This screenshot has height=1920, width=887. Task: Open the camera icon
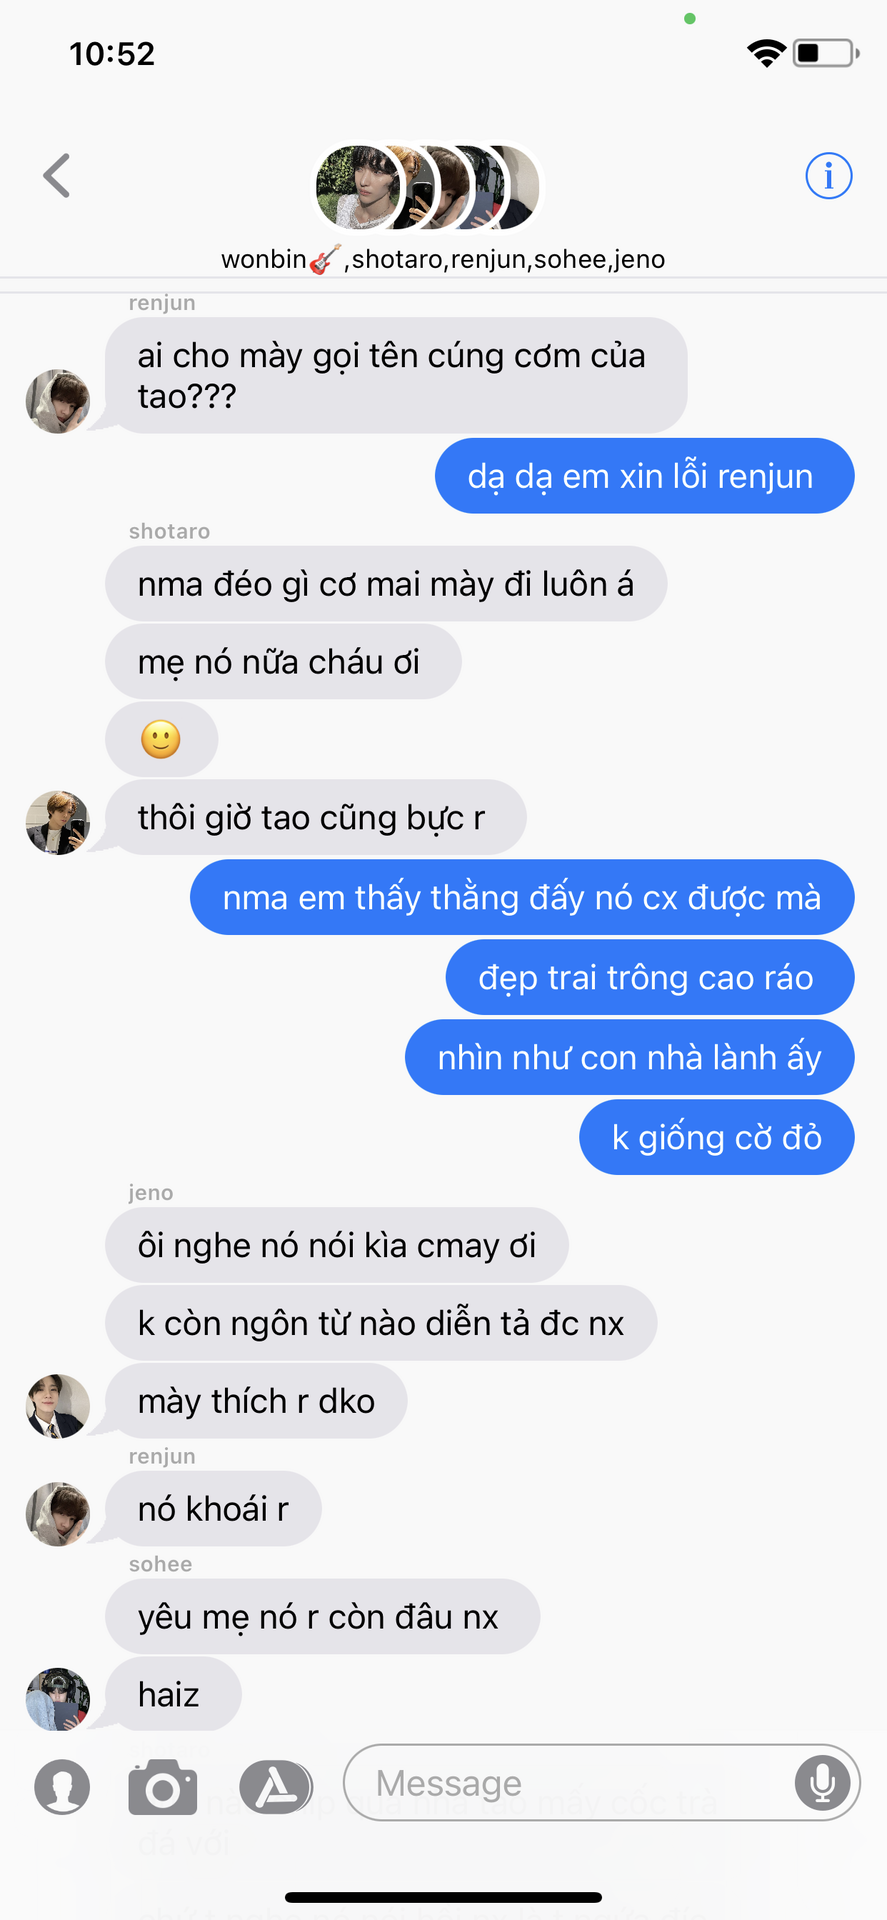click(x=163, y=1787)
